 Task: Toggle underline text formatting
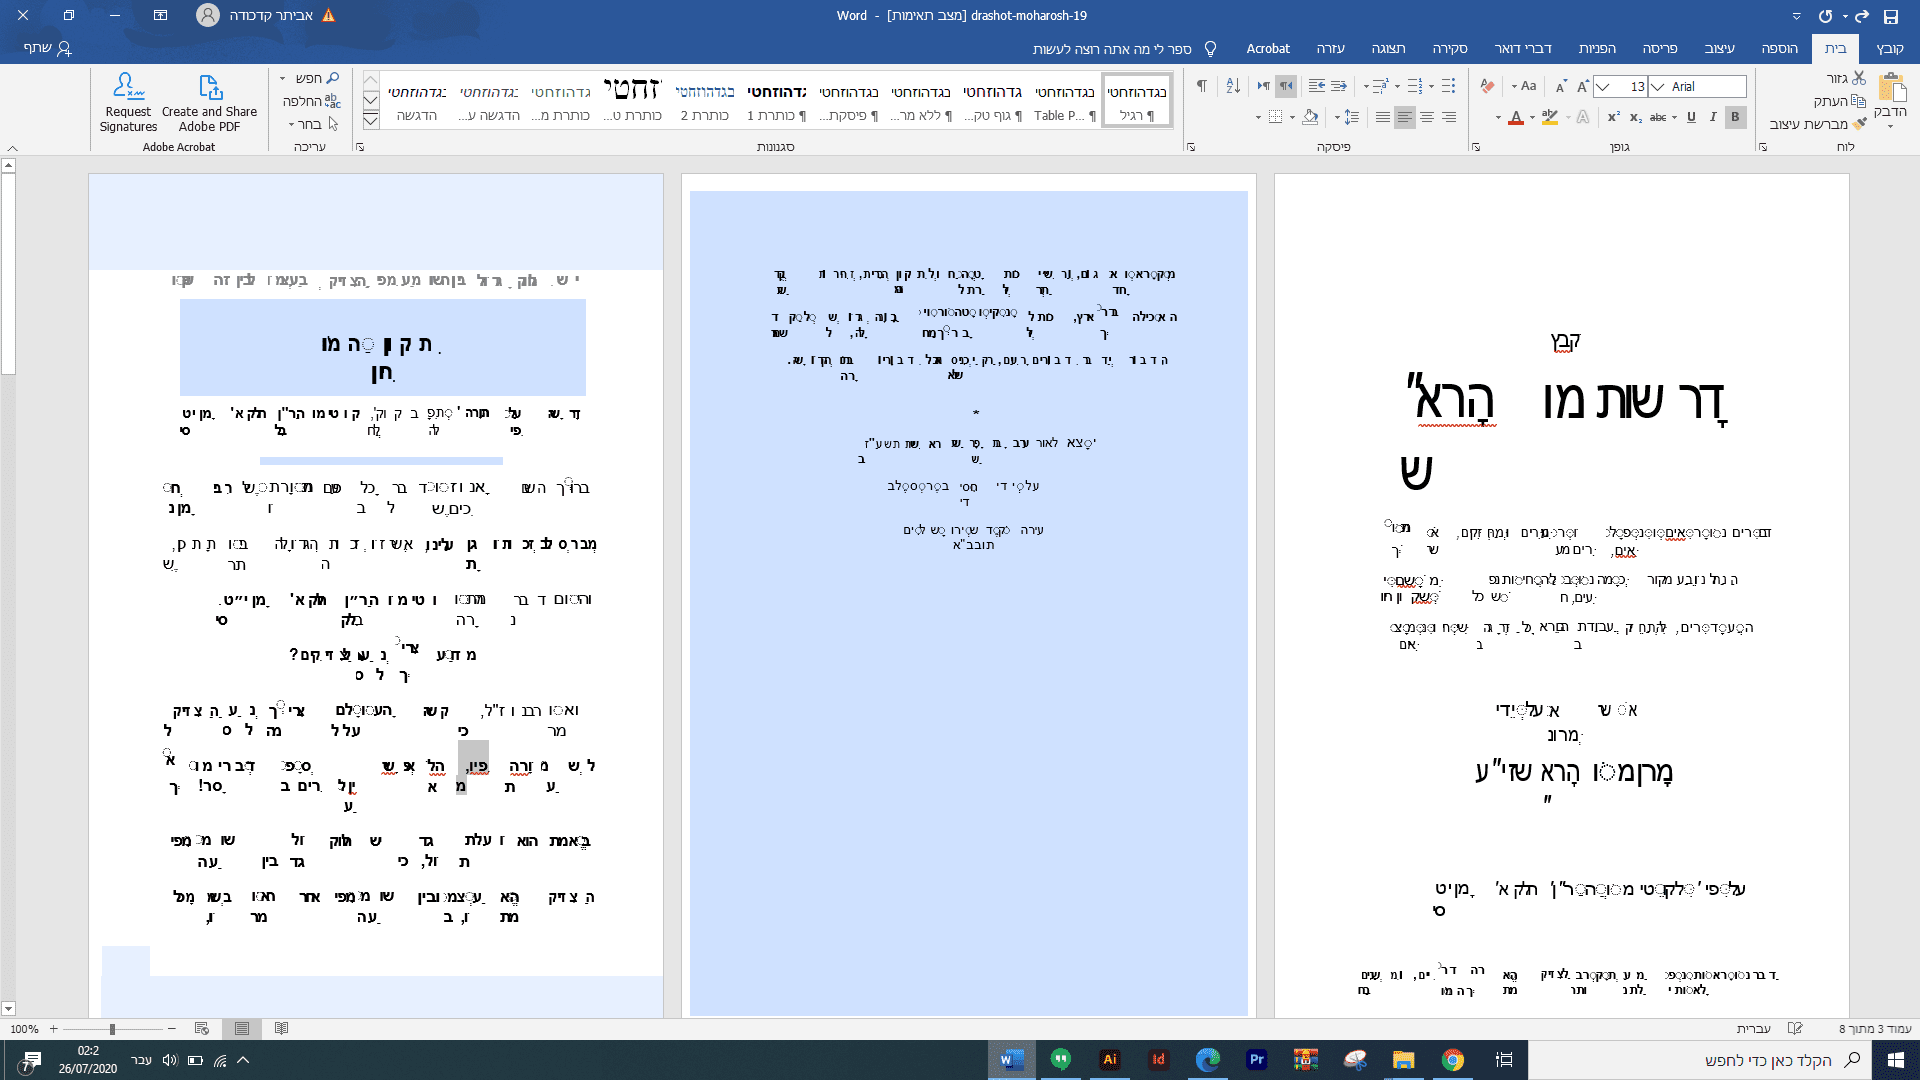pos(1691,117)
